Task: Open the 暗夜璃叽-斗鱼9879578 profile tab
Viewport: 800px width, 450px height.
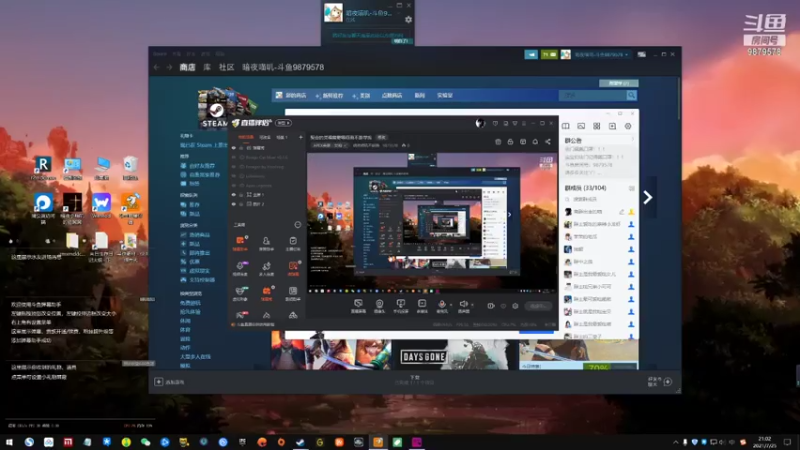Action: coord(283,67)
